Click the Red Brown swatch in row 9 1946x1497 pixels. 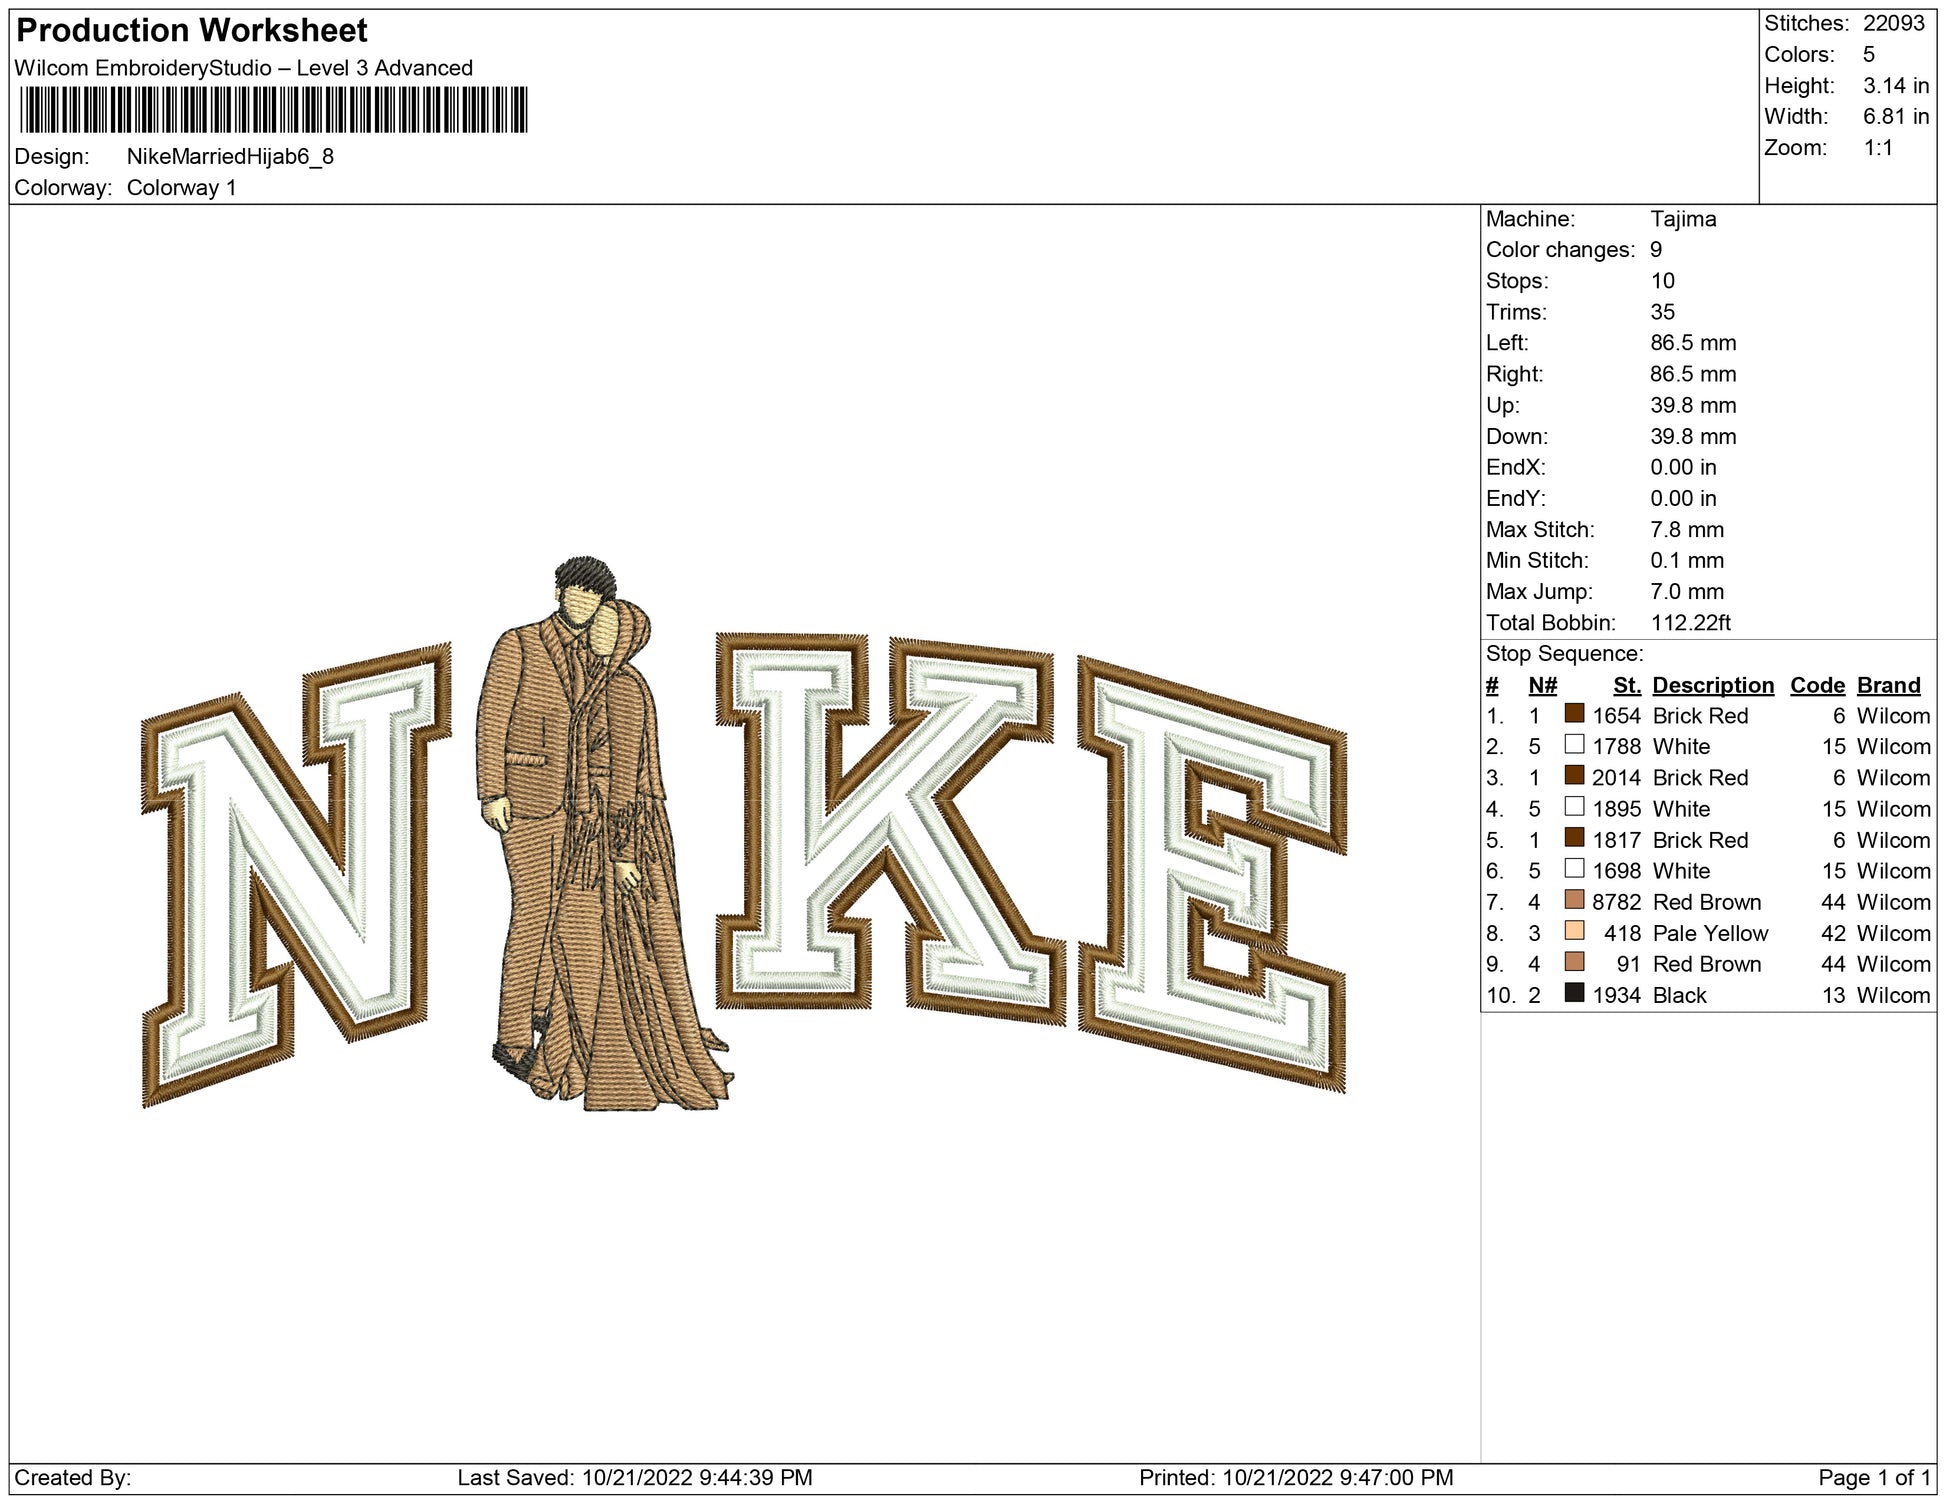point(1574,962)
